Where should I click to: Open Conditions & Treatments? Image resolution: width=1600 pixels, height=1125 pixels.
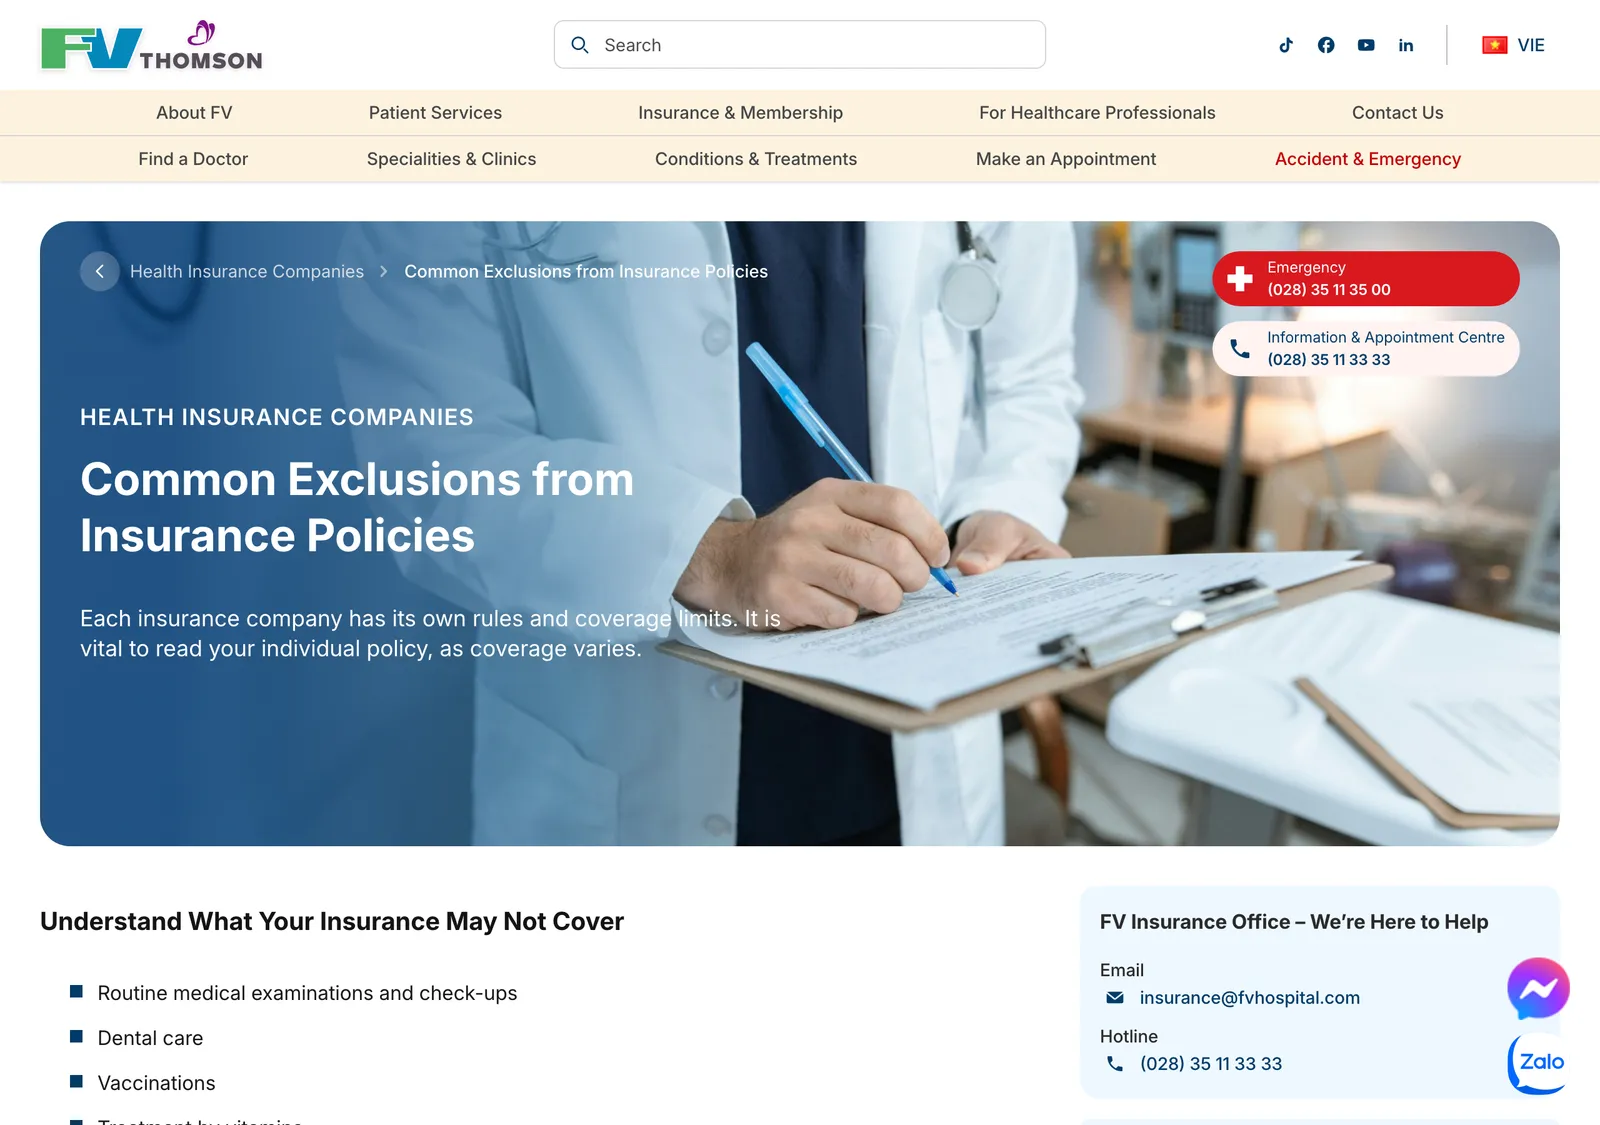[756, 159]
